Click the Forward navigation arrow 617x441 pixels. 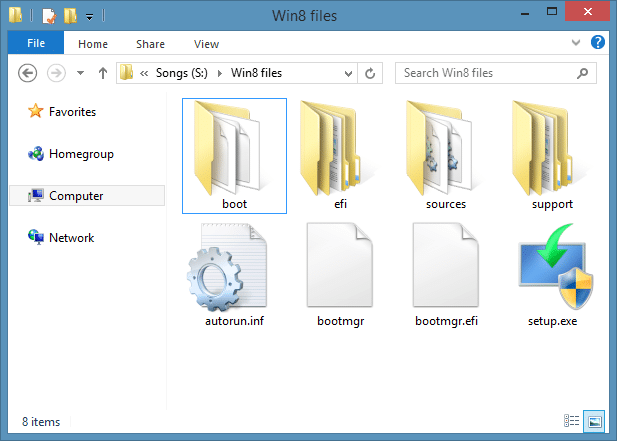[56, 73]
